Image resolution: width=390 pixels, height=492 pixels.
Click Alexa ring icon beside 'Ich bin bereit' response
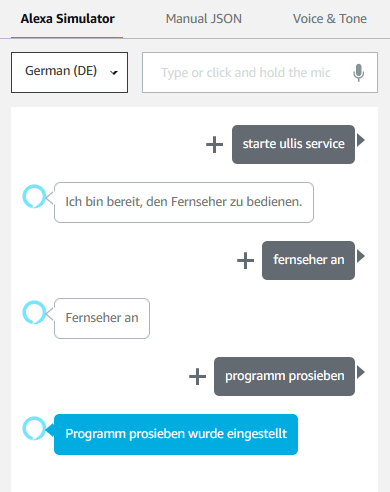click(x=34, y=196)
